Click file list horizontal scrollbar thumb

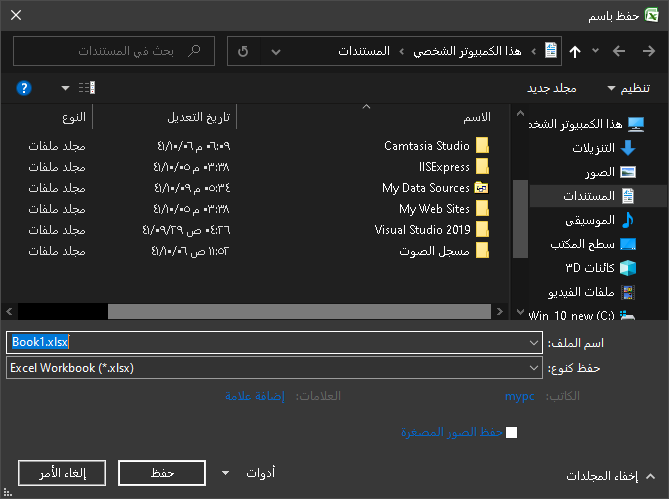[299, 311]
